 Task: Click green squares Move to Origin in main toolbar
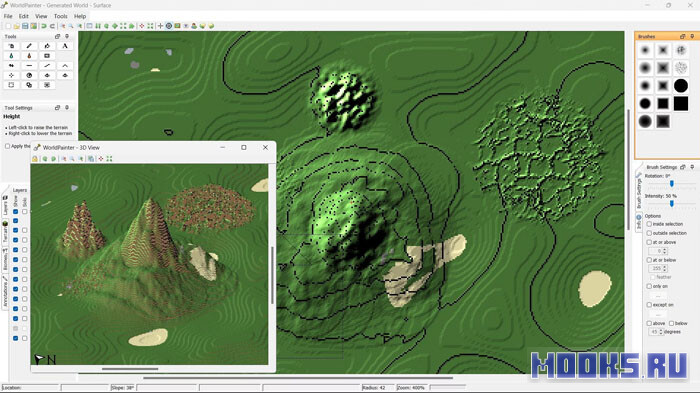[150, 26]
